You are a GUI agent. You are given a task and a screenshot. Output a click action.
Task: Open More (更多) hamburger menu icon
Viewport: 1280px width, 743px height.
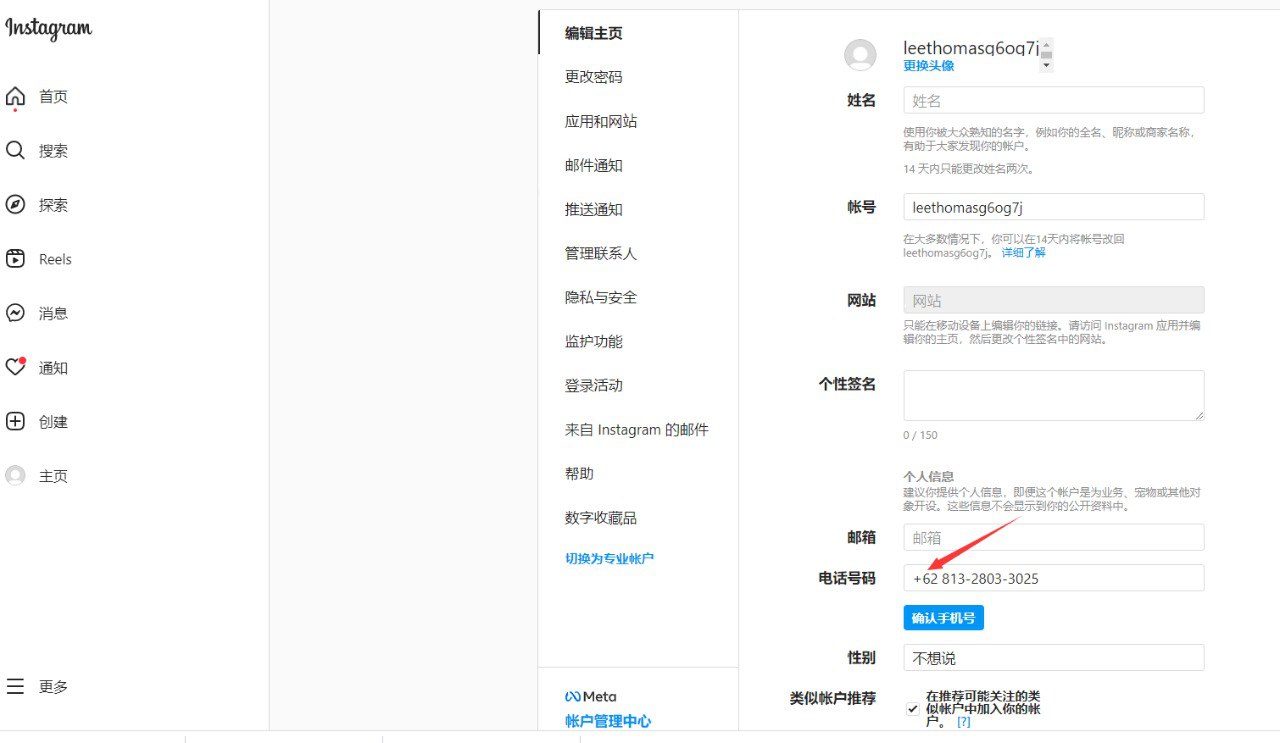point(15,687)
